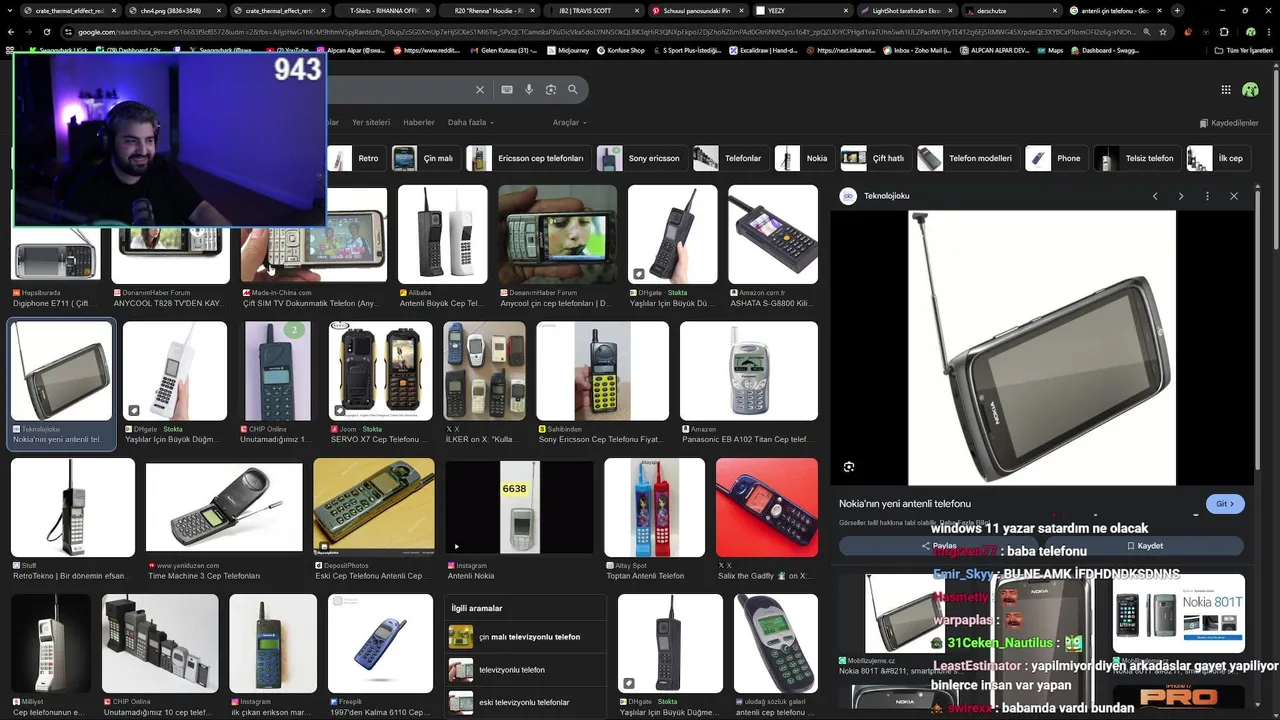Open SERVO X7 Cep Telefonu thumbnail
This screenshot has height=720, width=1280.
381,371
